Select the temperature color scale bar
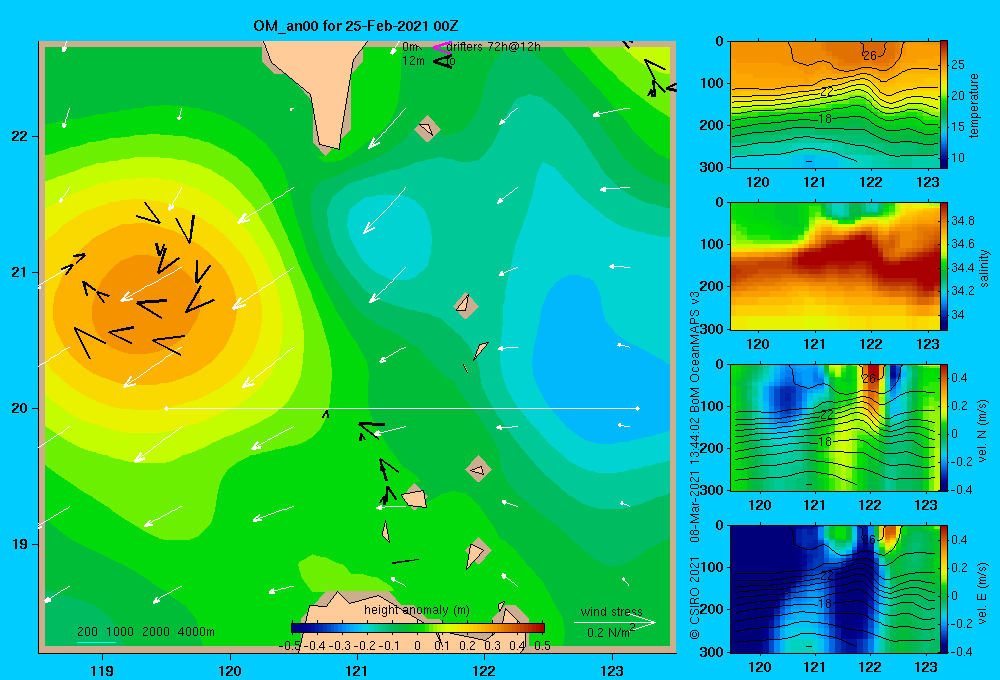The height and width of the screenshot is (680, 1000). coord(944,105)
